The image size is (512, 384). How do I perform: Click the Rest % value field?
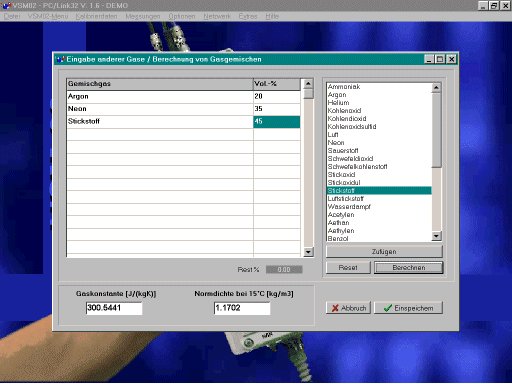coord(284,269)
